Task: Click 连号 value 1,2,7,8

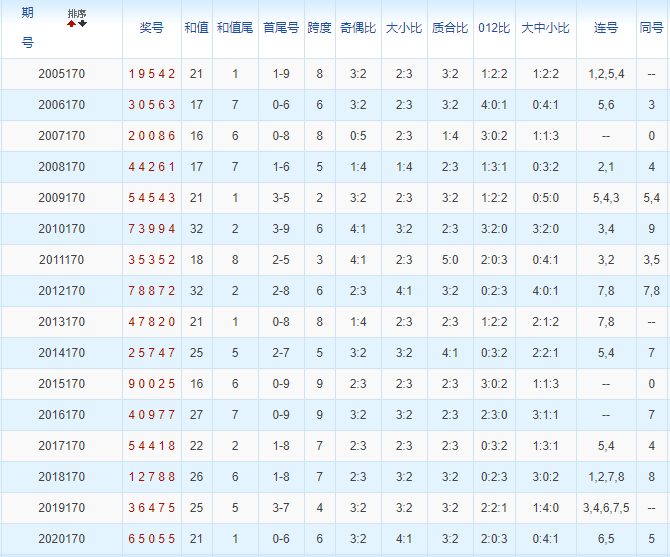Action: pos(606,477)
